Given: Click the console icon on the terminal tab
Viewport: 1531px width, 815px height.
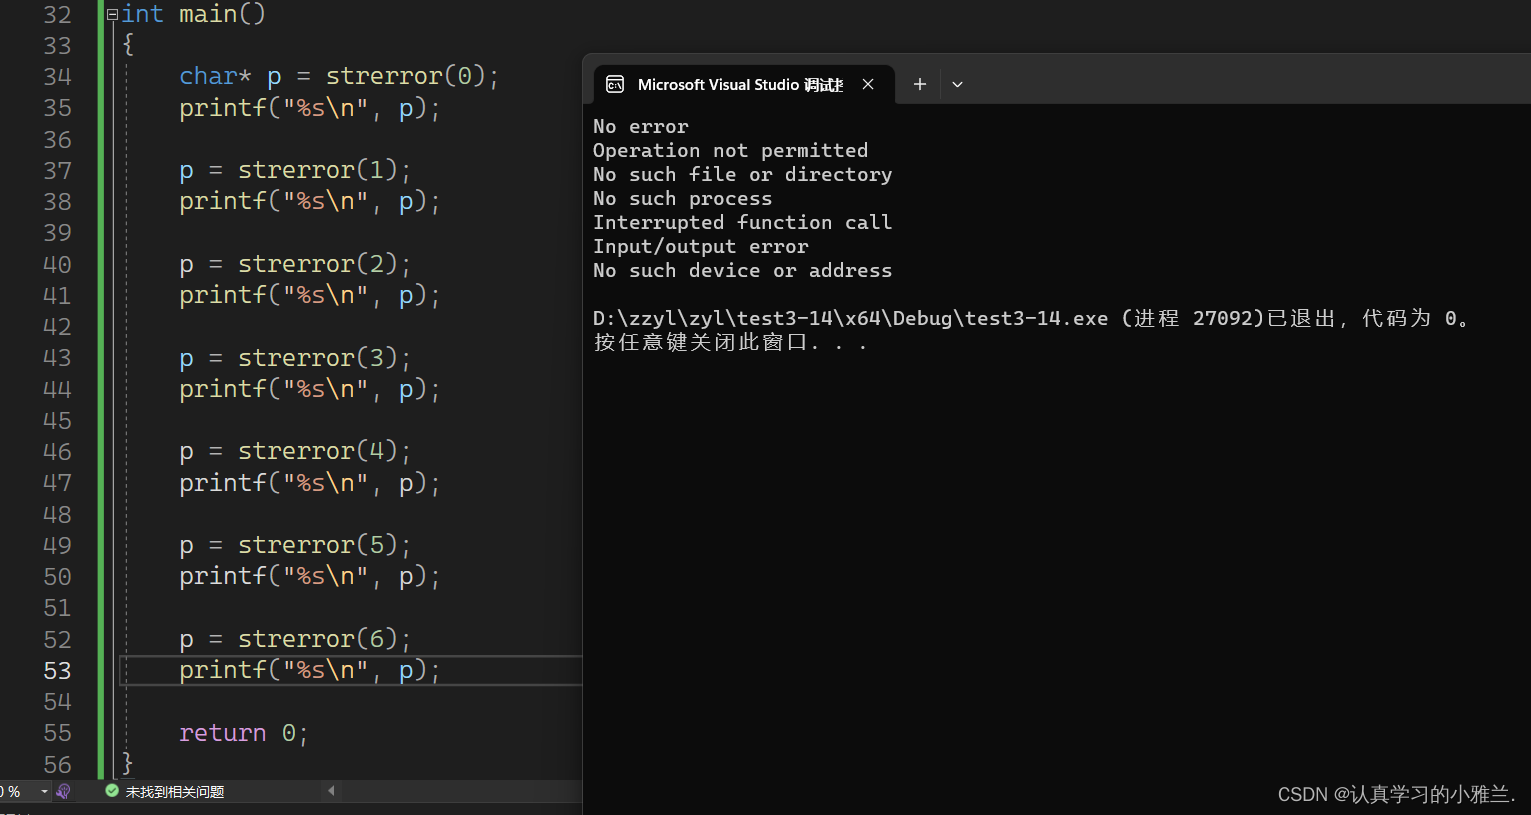Looking at the screenshot, I should tap(615, 85).
